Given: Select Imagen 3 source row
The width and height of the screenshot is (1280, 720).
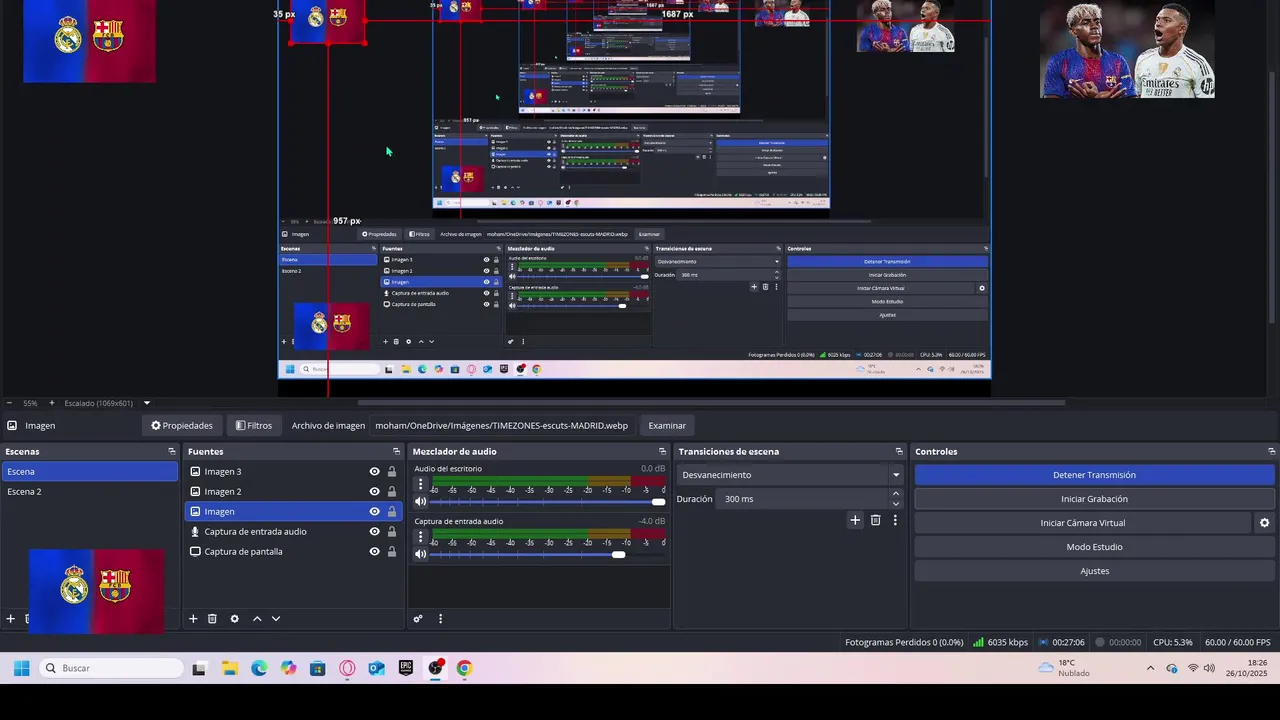Looking at the screenshot, I should pyautogui.click(x=292, y=472).
